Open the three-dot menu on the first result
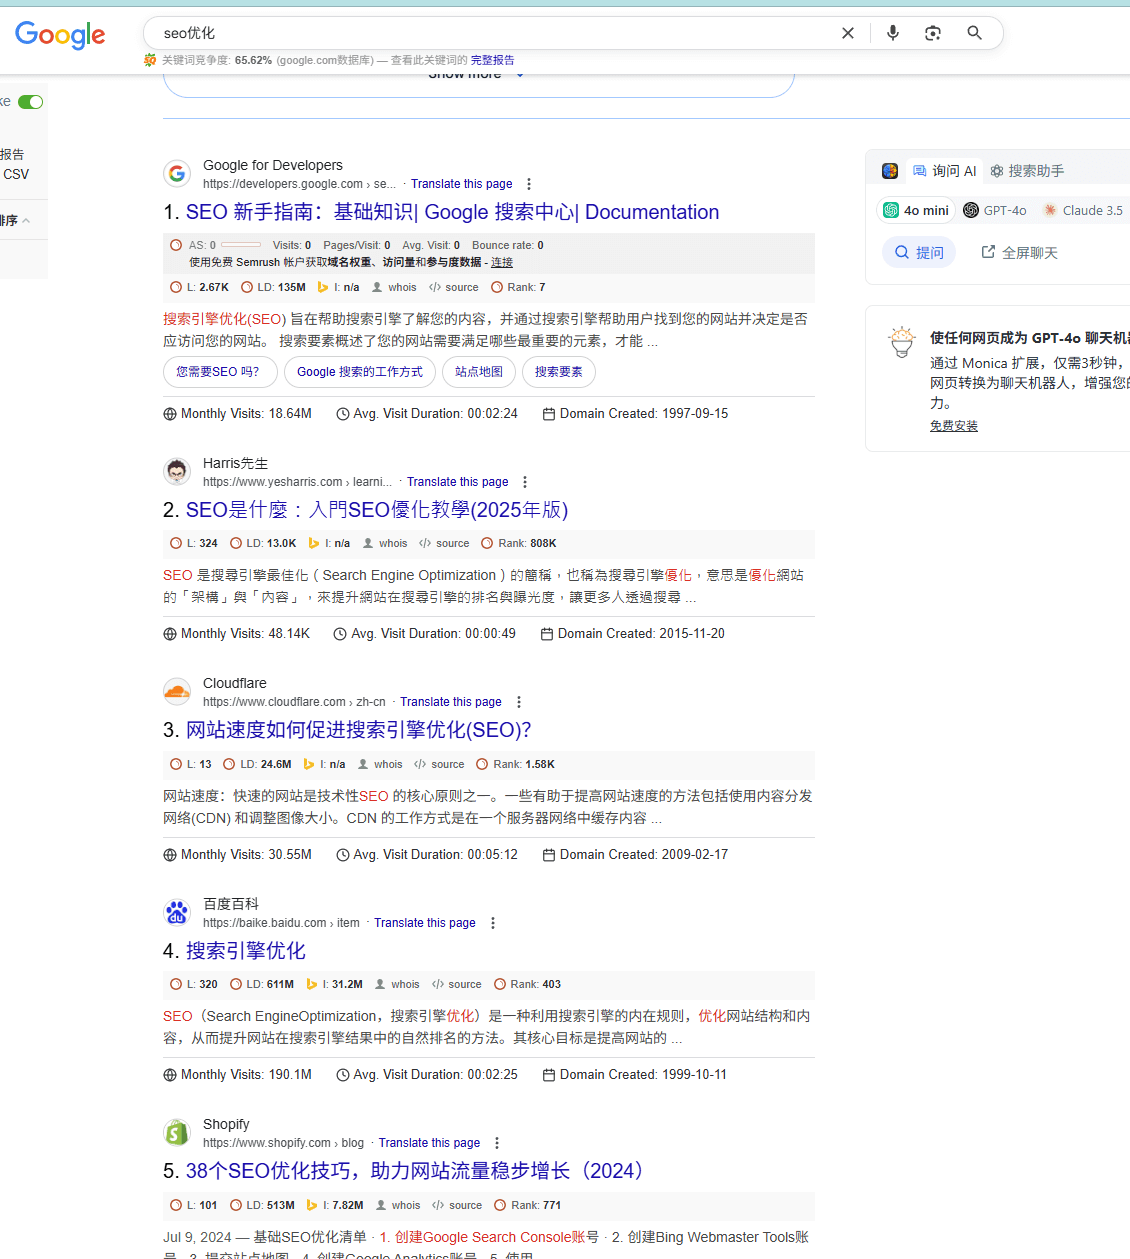 click(528, 183)
